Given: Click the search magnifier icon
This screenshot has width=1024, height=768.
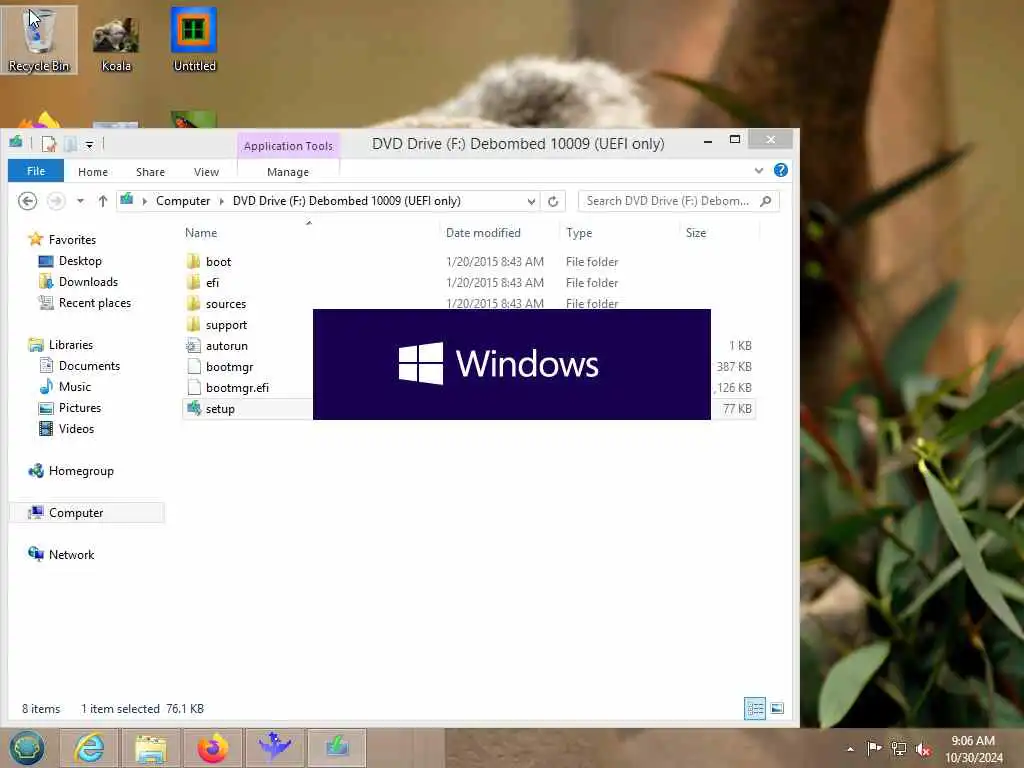Looking at the screenshot, I should tap(766, 201).
